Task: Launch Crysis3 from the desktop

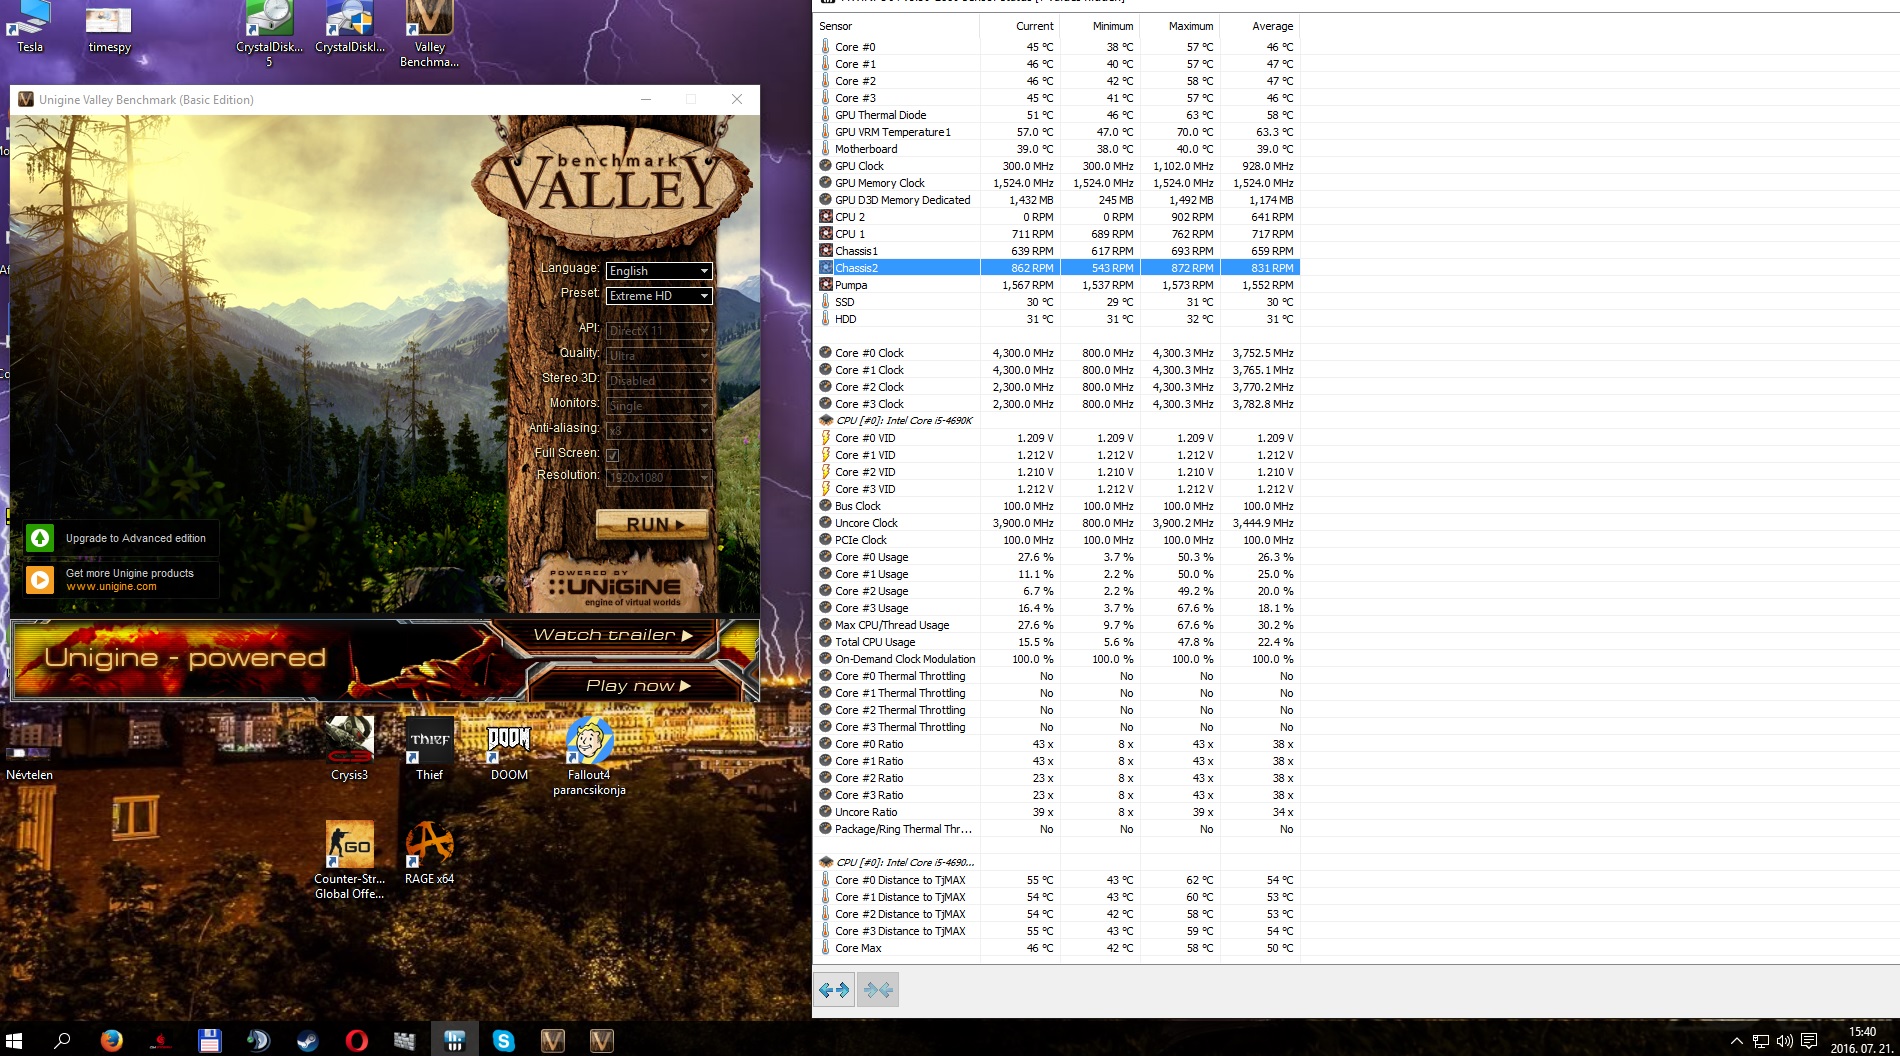Action: pos(349,748)
